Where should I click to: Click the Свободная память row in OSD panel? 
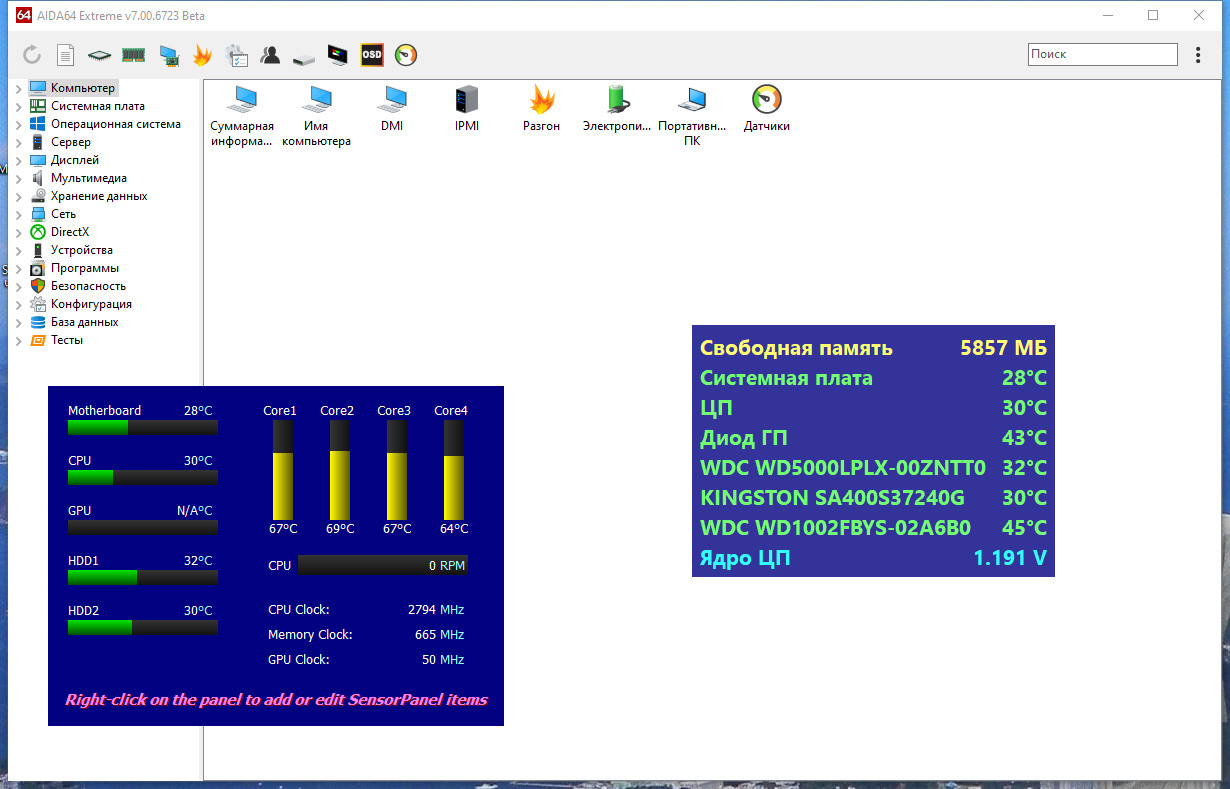tap(873, 348)
